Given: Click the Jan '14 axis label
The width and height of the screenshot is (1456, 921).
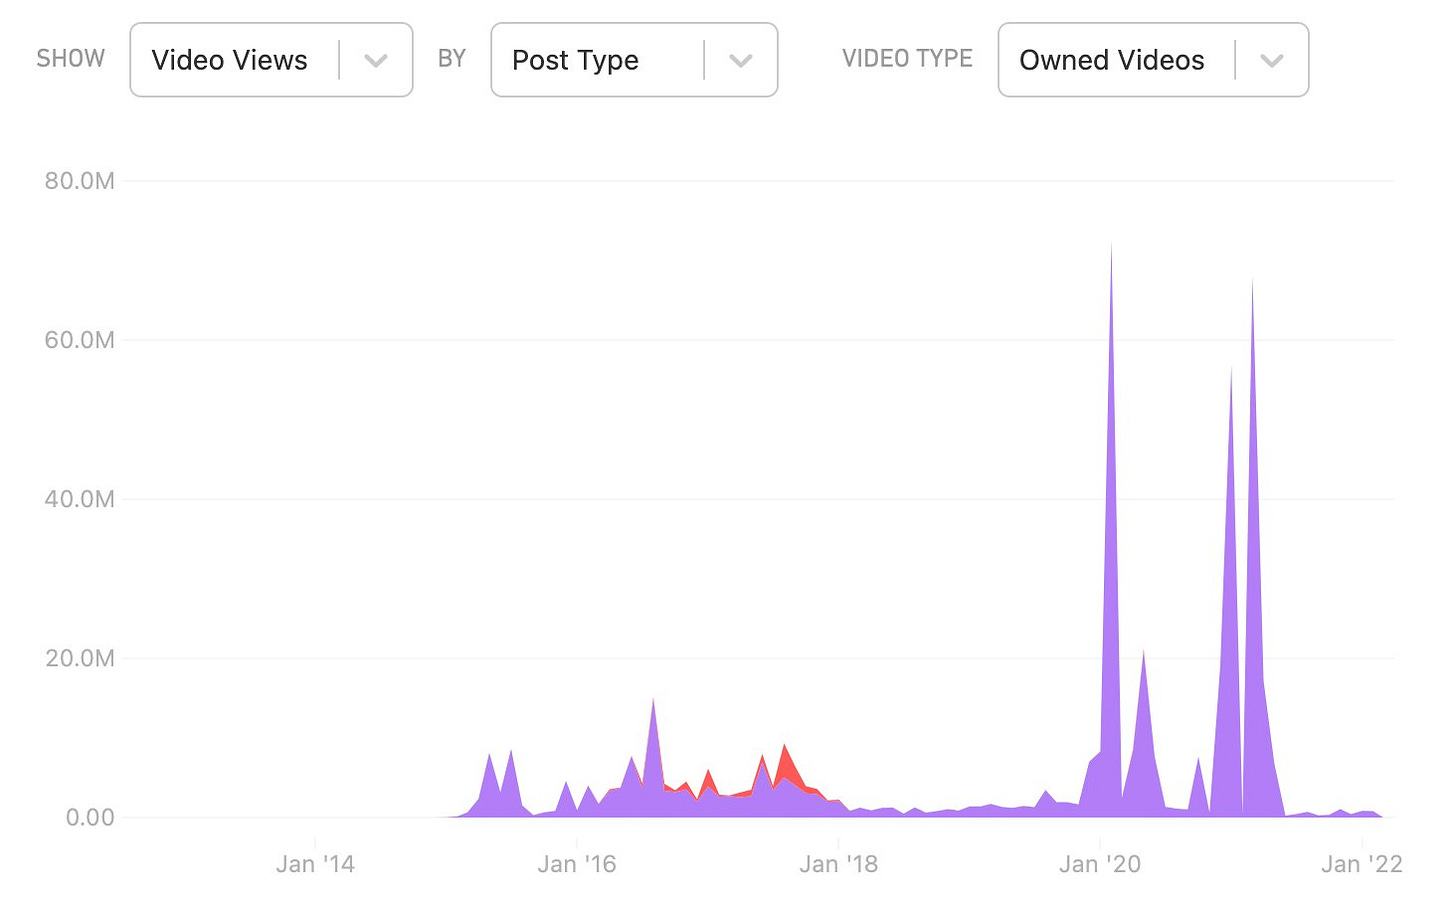Looking at the screenshot, I should [x=315, y=864].
